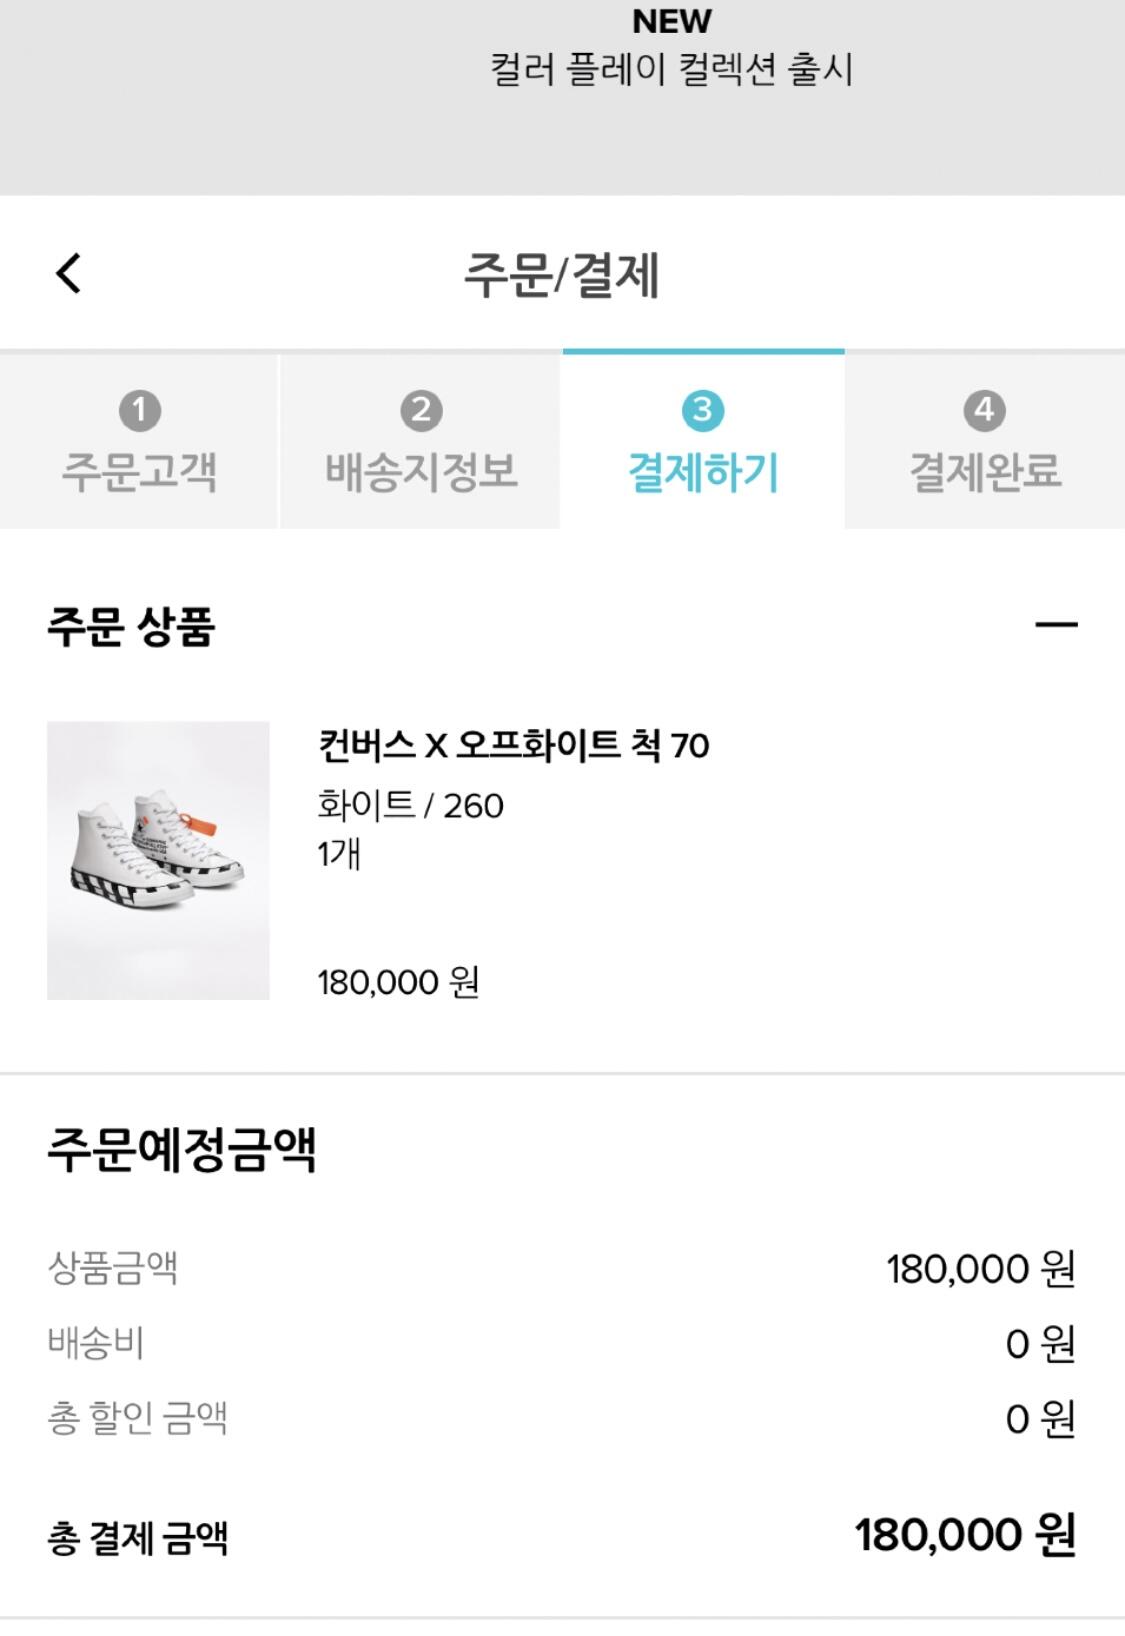Switch to the 주문고객 tab
Viewport: 1125px width, 1636px height.
(x=139, y=471)
